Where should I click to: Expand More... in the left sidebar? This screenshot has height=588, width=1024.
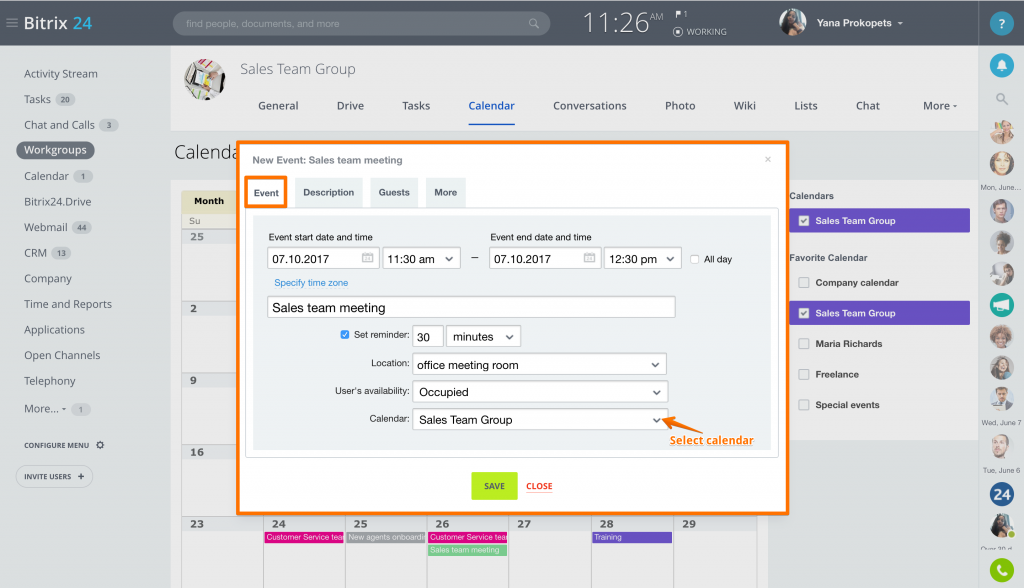click(x=45, y=409)
